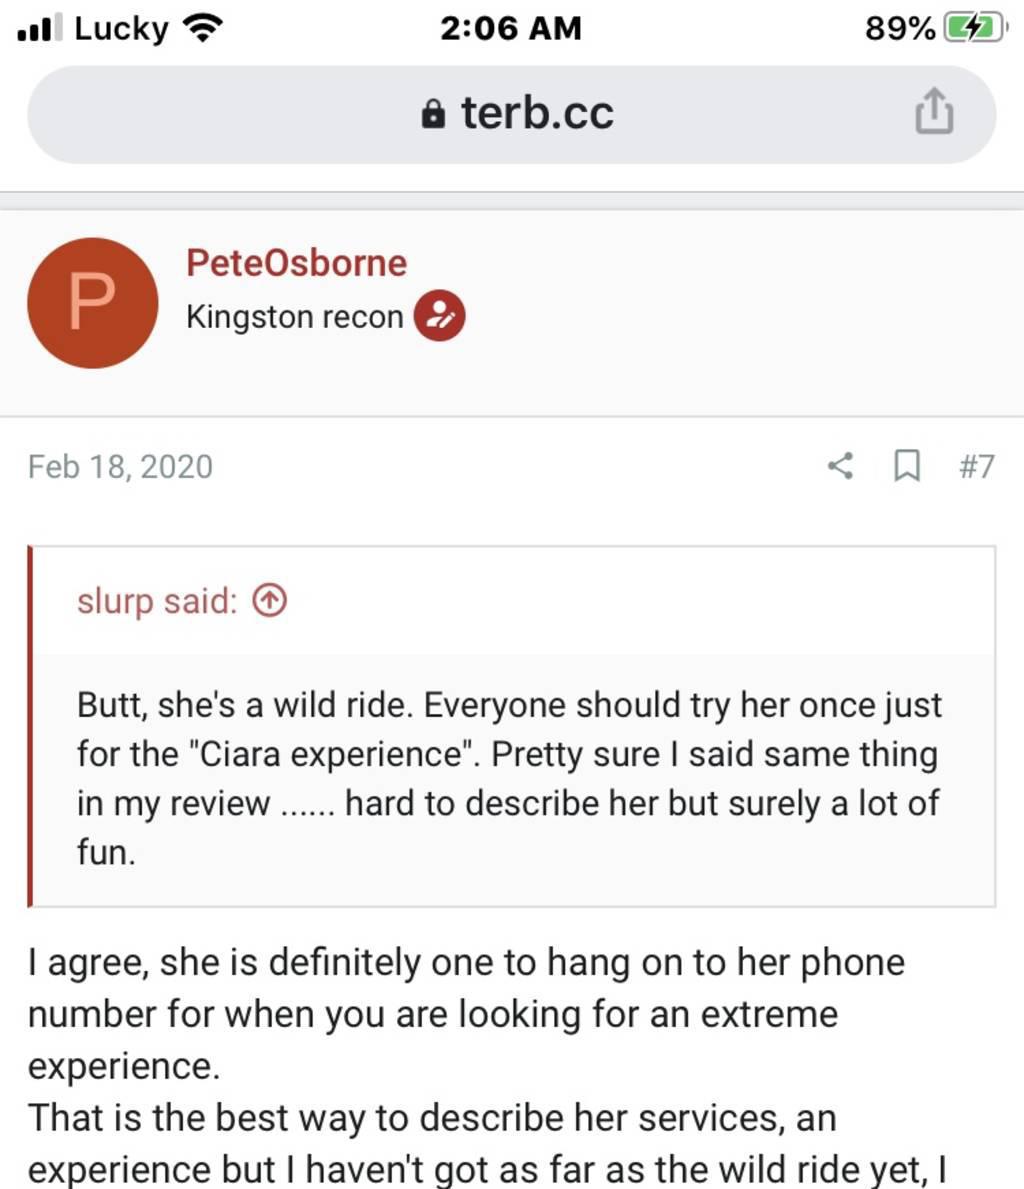Tap the red badge icon beside Kingston recon
1024x1189 pixels.
(439, 316)
